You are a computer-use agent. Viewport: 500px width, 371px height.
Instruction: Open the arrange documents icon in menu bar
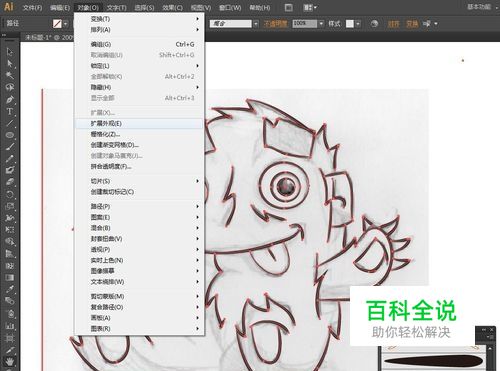tap(310, 7)
